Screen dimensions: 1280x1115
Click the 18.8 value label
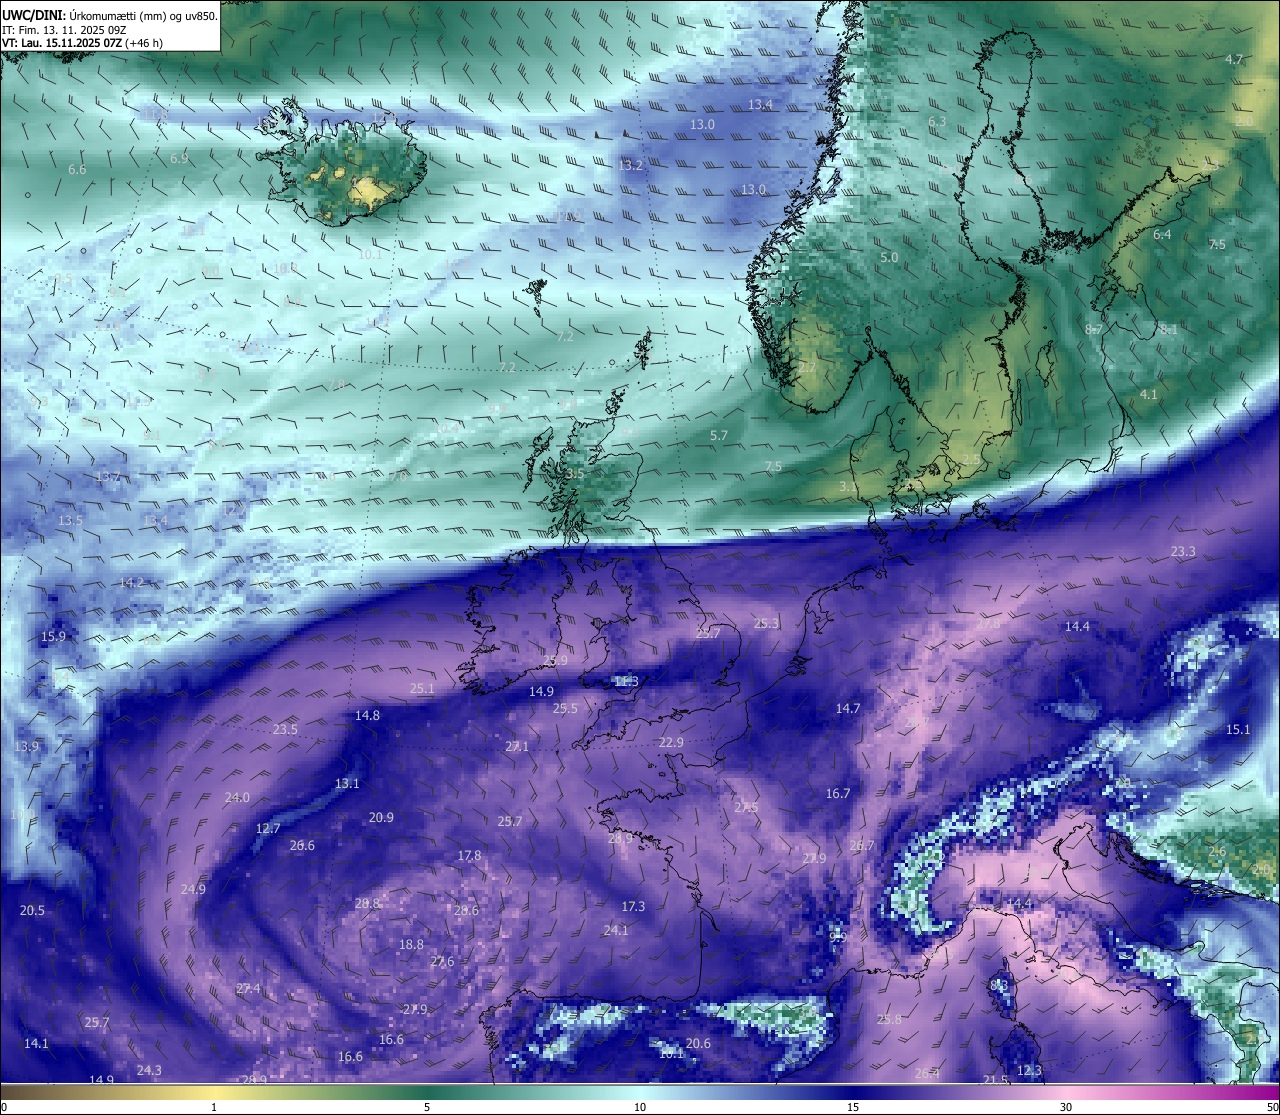point(411,945)
